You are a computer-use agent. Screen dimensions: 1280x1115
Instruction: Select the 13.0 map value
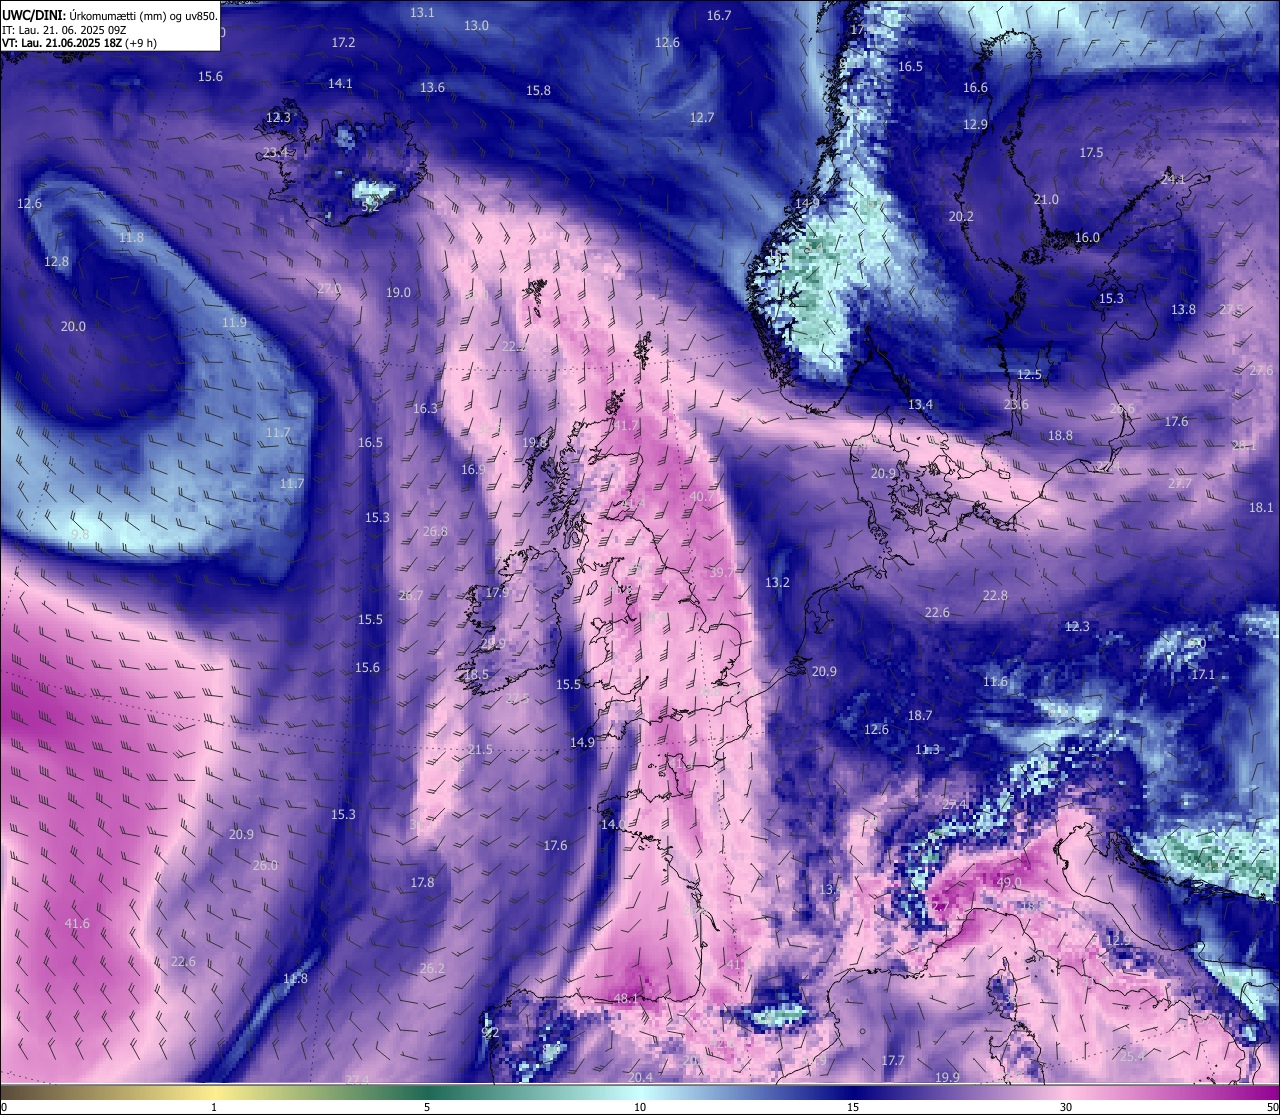coord(476,26)
